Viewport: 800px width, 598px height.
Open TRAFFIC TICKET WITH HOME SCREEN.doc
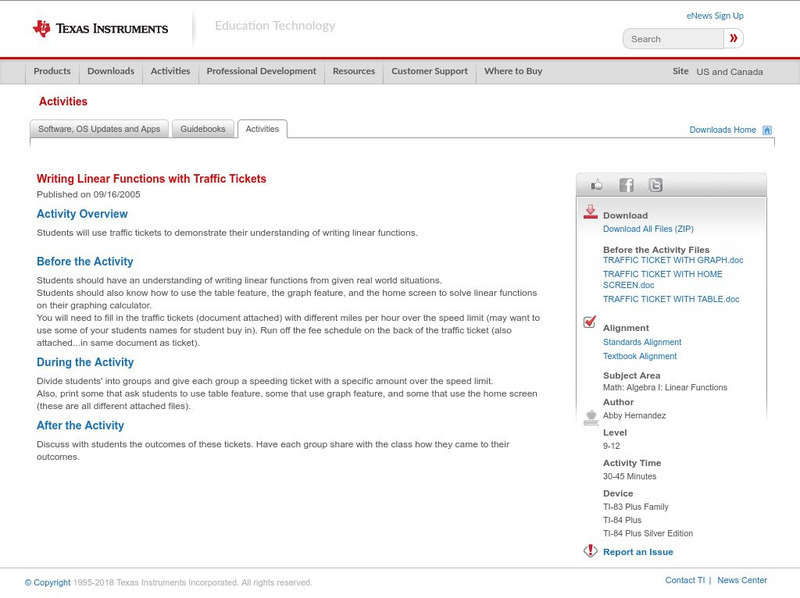pyautogui.click(x=662, y=280)
